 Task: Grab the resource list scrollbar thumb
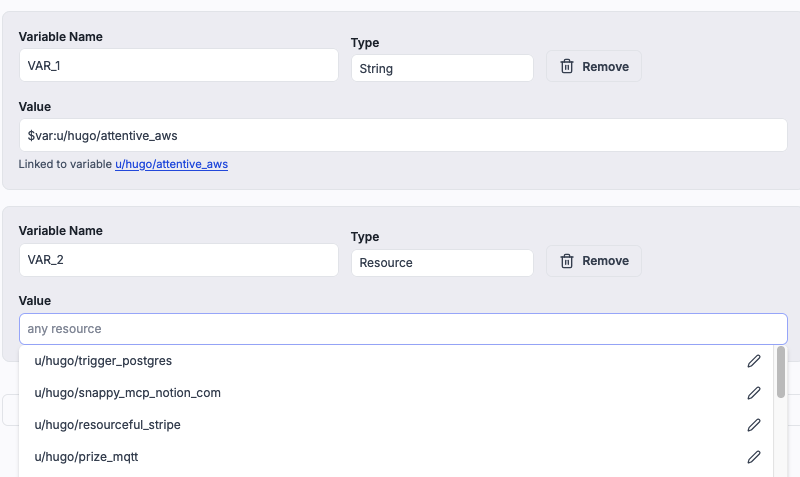780,371
